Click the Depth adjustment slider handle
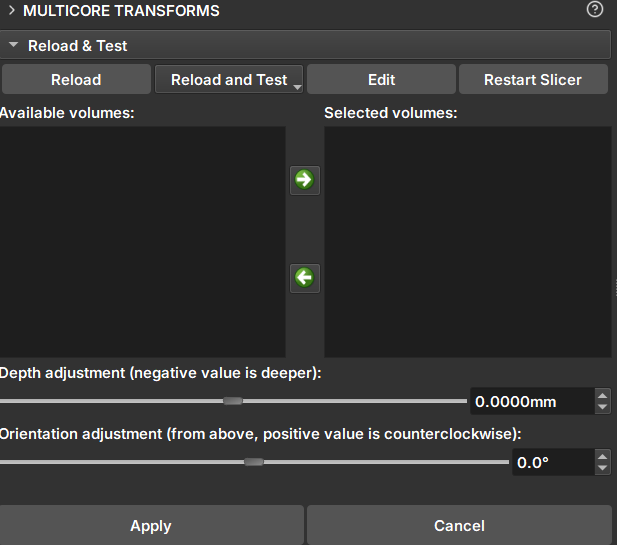617x545 pixels. (232, 401)
